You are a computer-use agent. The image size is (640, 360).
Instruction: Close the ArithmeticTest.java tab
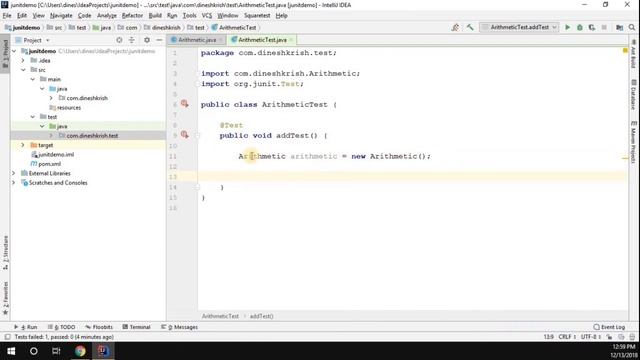click(291, 40)
